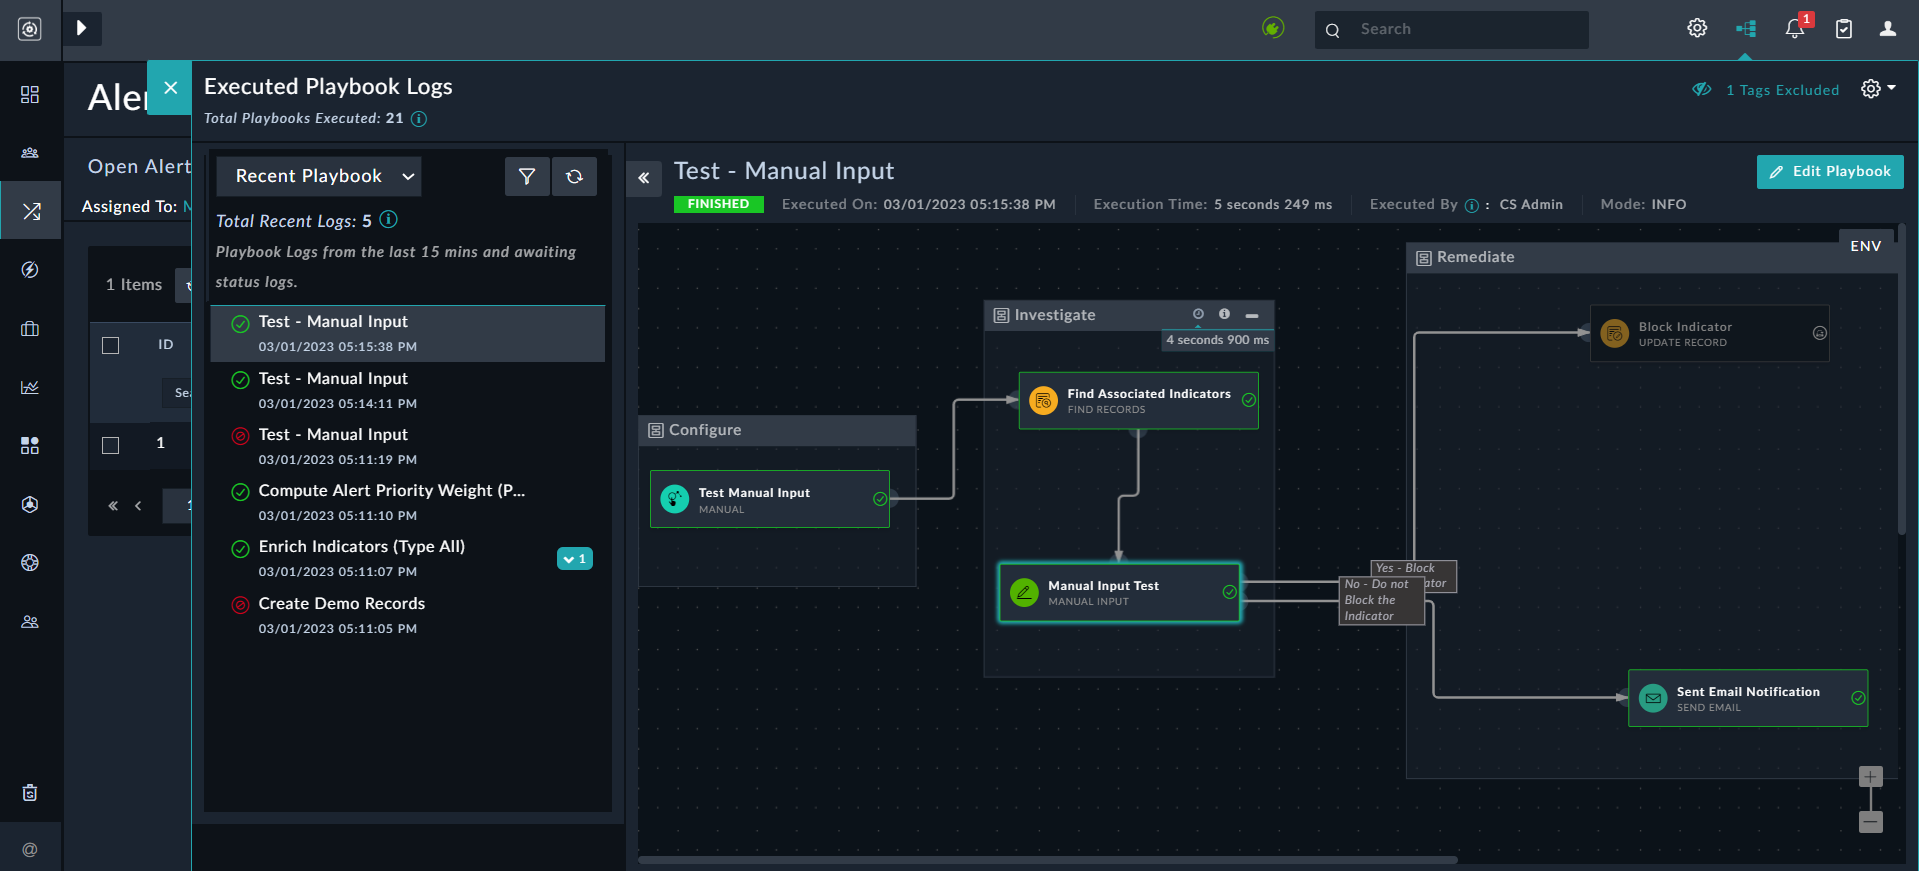The width and height of the screenshot is (1919, 871).
Task: Click the filter icon in logs panel
Action: [x=527, y=176]
